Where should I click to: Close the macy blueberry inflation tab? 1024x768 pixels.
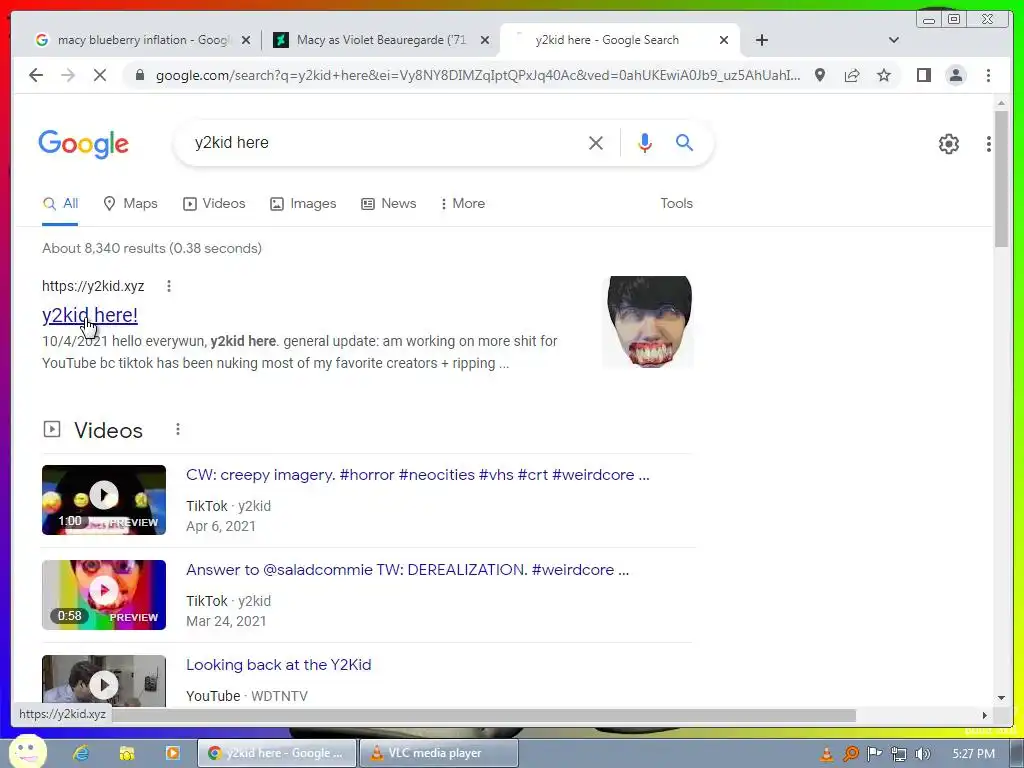246,40
